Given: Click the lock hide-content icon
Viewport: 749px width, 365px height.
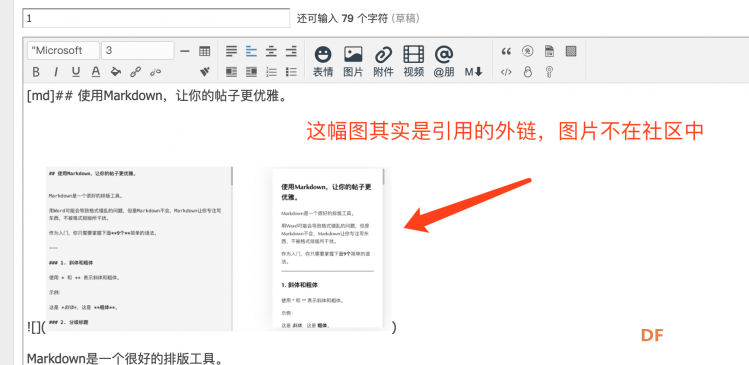Looking at the screenshot, I should [x=528, y=72].
